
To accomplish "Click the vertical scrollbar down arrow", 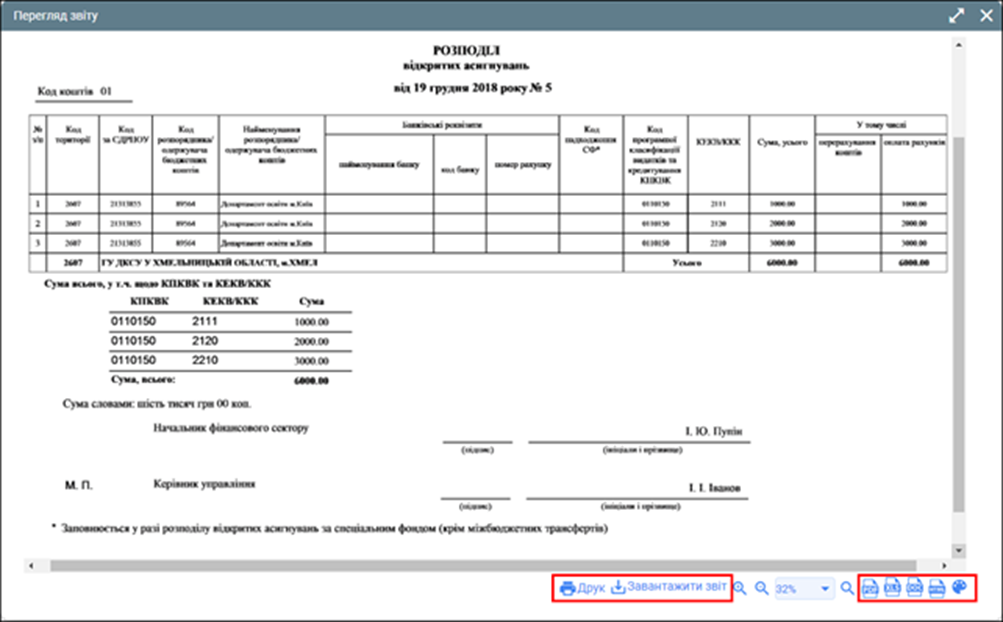I will [x=959, y=550].
